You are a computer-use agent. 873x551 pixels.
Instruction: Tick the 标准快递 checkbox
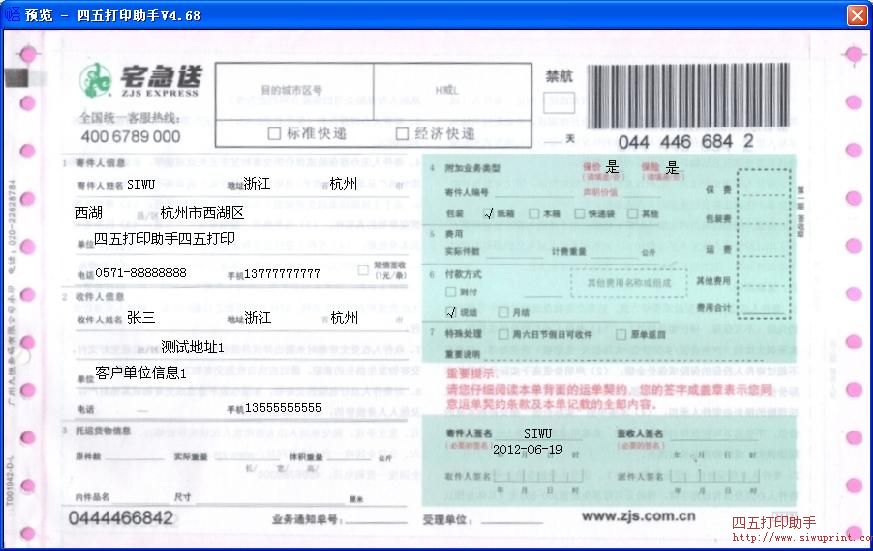click(273, 134)
